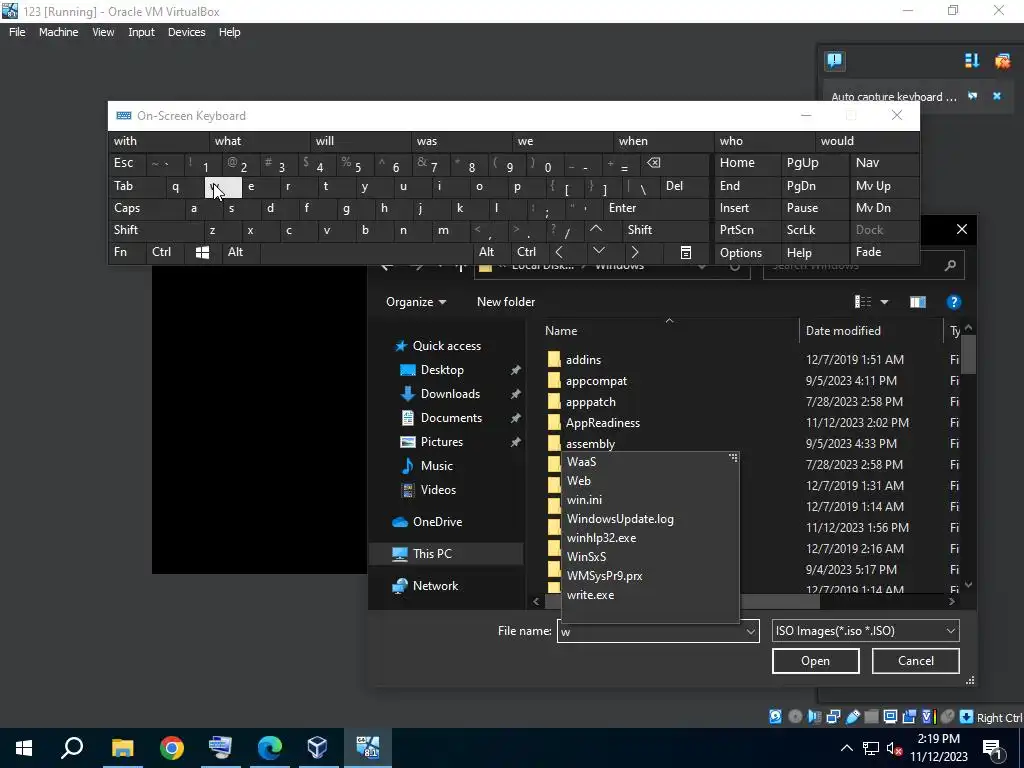Open the Input menu
This screenshot has width=1024, height=768.
pyautogui.click(x=141, y=32)
